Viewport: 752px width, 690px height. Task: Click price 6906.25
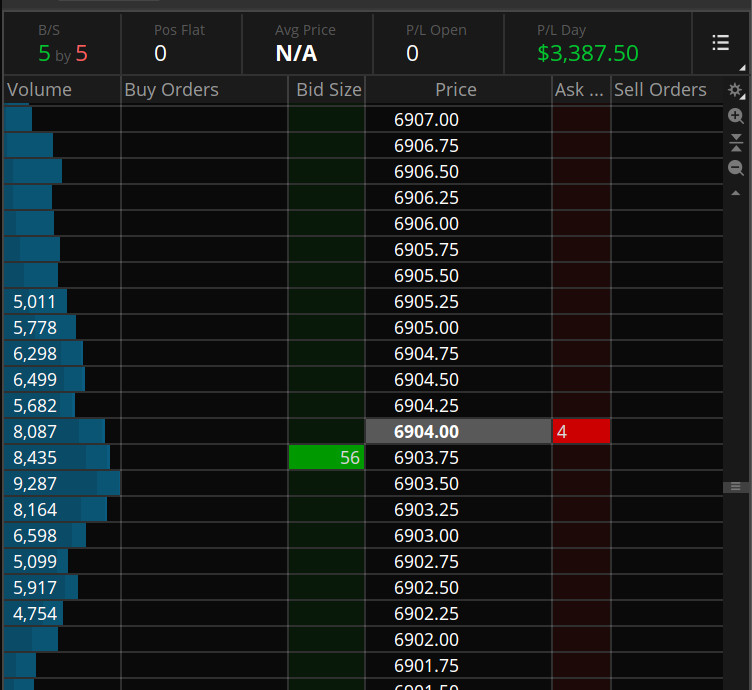click(426, 198)
